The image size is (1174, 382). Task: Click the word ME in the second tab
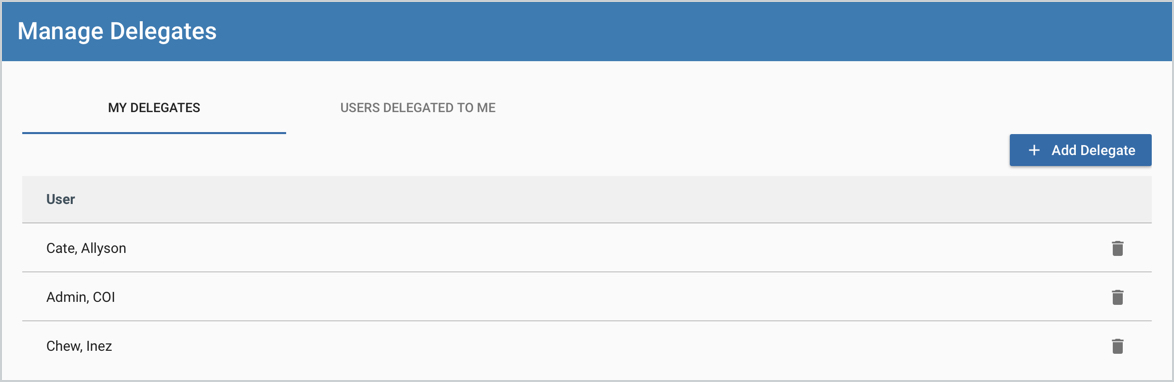point(487,108)
